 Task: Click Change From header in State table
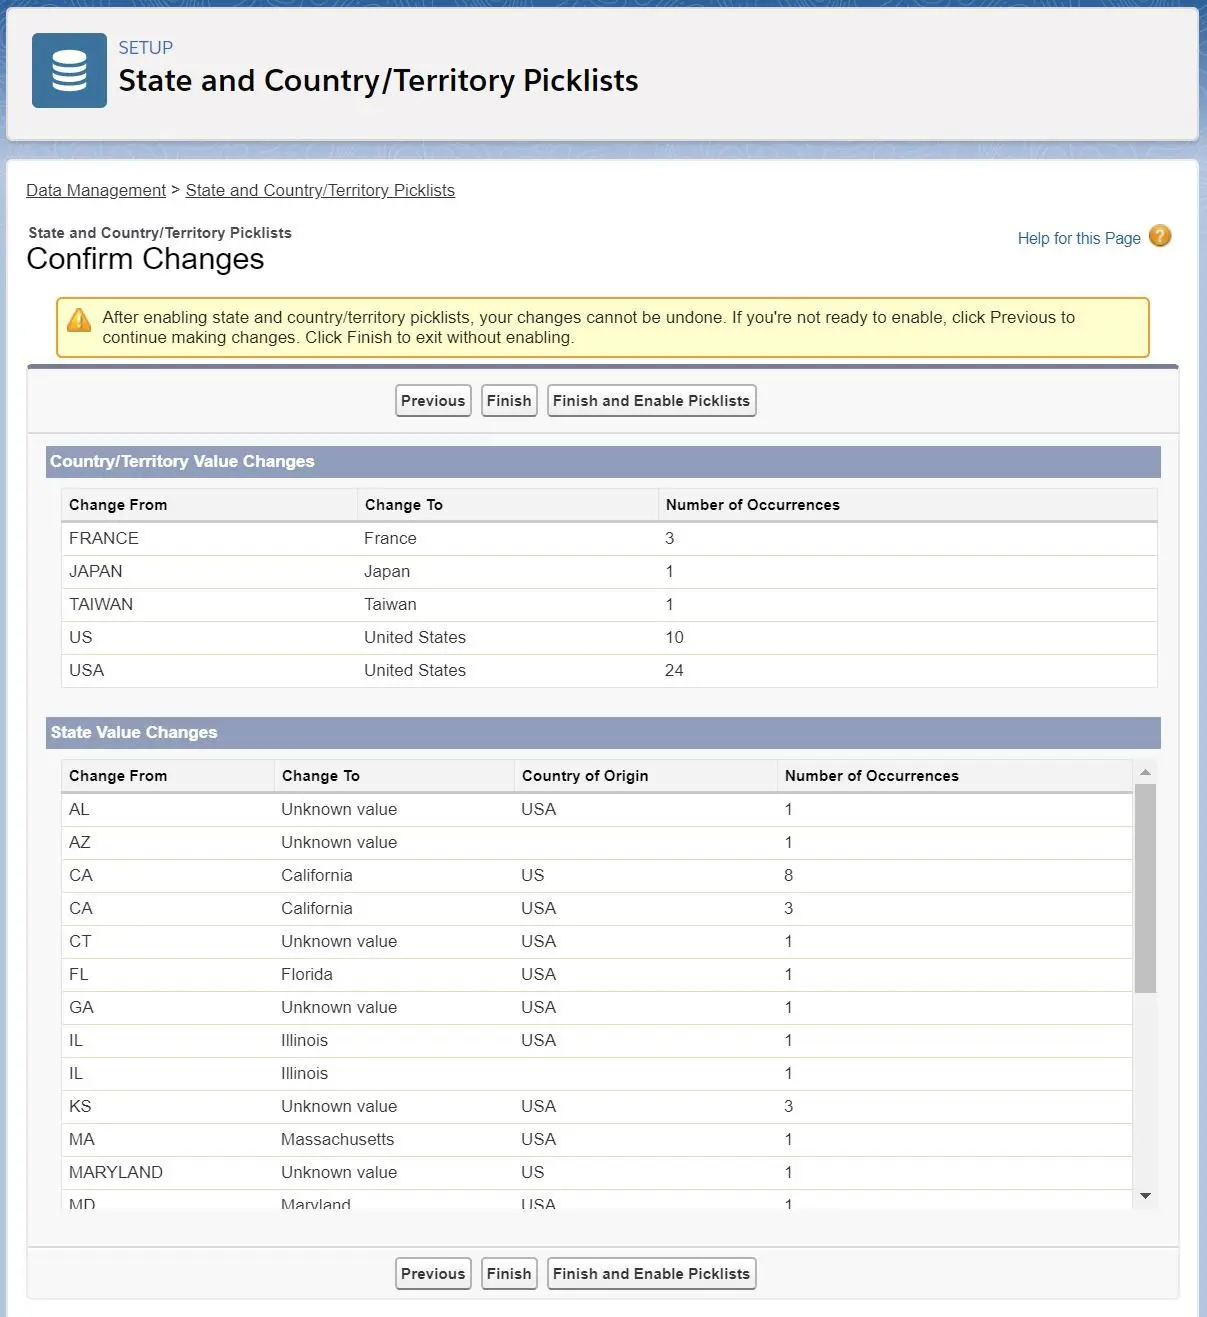click(x=118, y=776)
